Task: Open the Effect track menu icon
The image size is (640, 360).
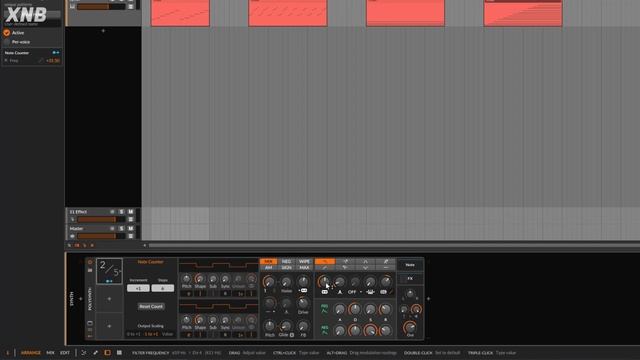Action: (x=131, y=220)
